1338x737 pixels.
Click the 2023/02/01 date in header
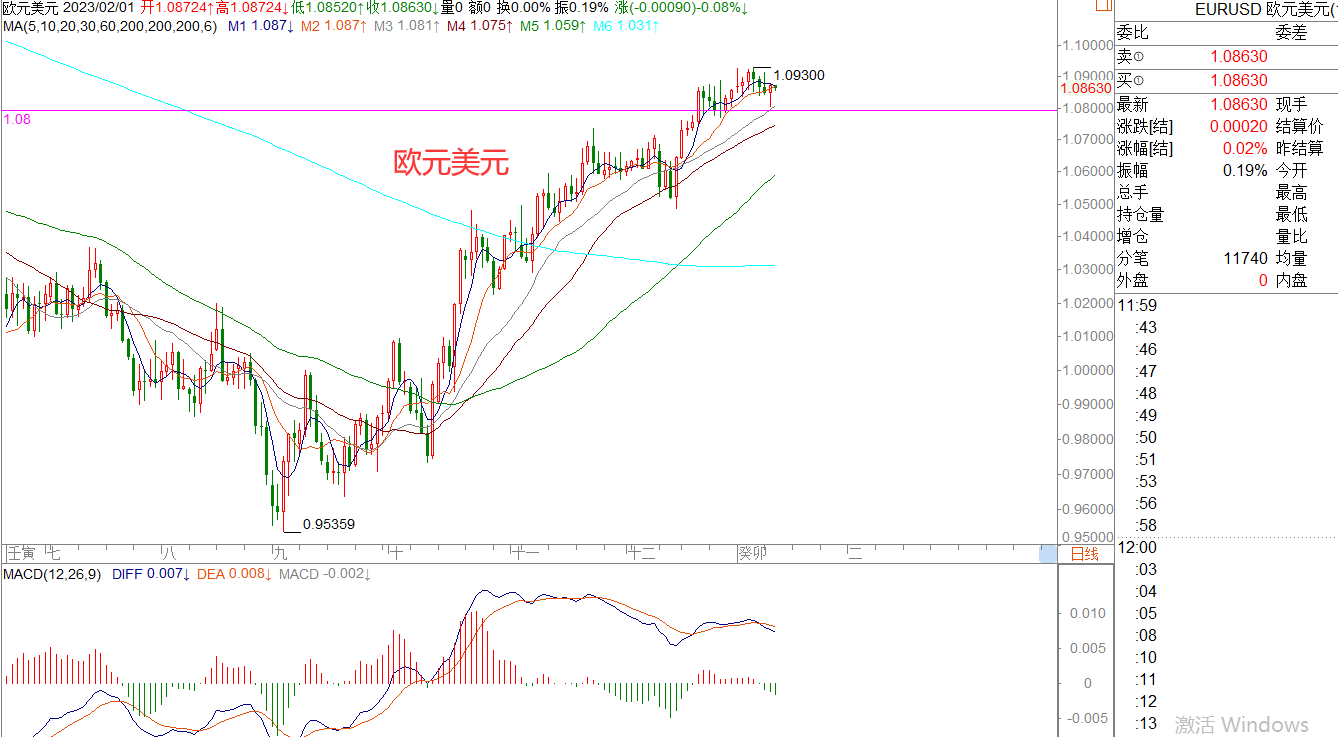(99, 7)
